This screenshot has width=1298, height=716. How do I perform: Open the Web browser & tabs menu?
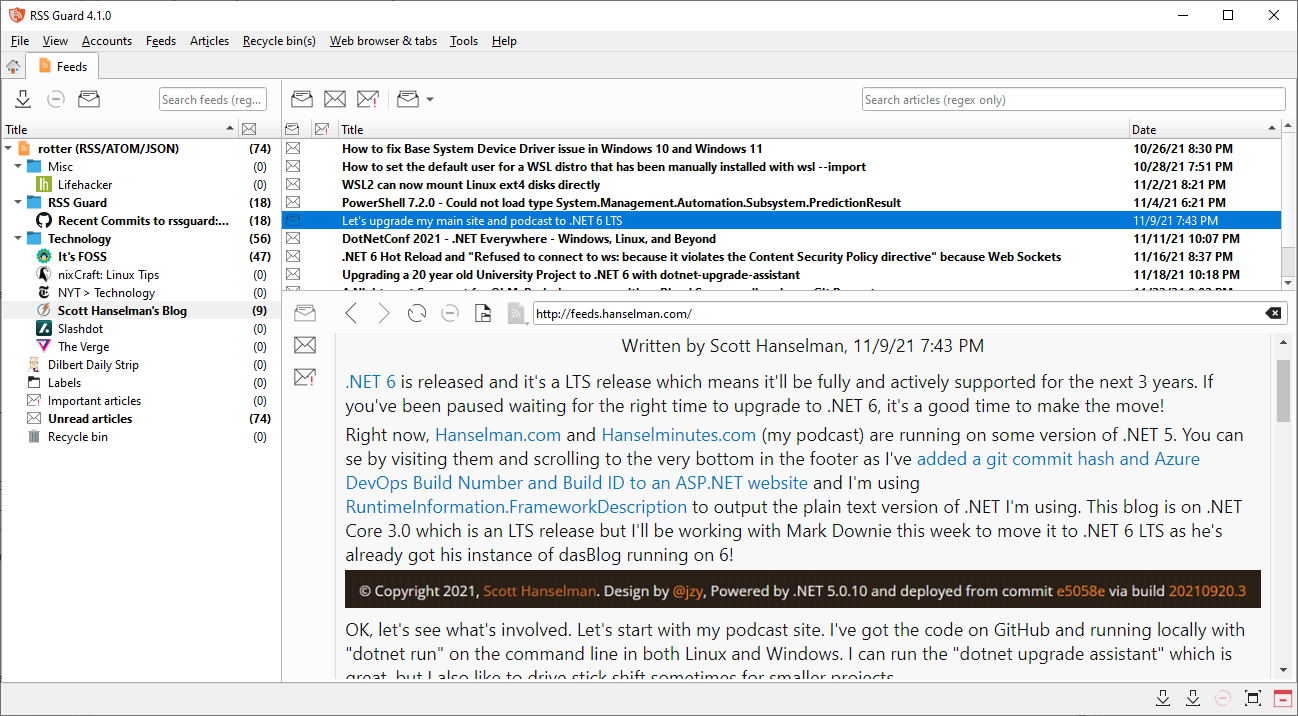(x=383, y=41)
